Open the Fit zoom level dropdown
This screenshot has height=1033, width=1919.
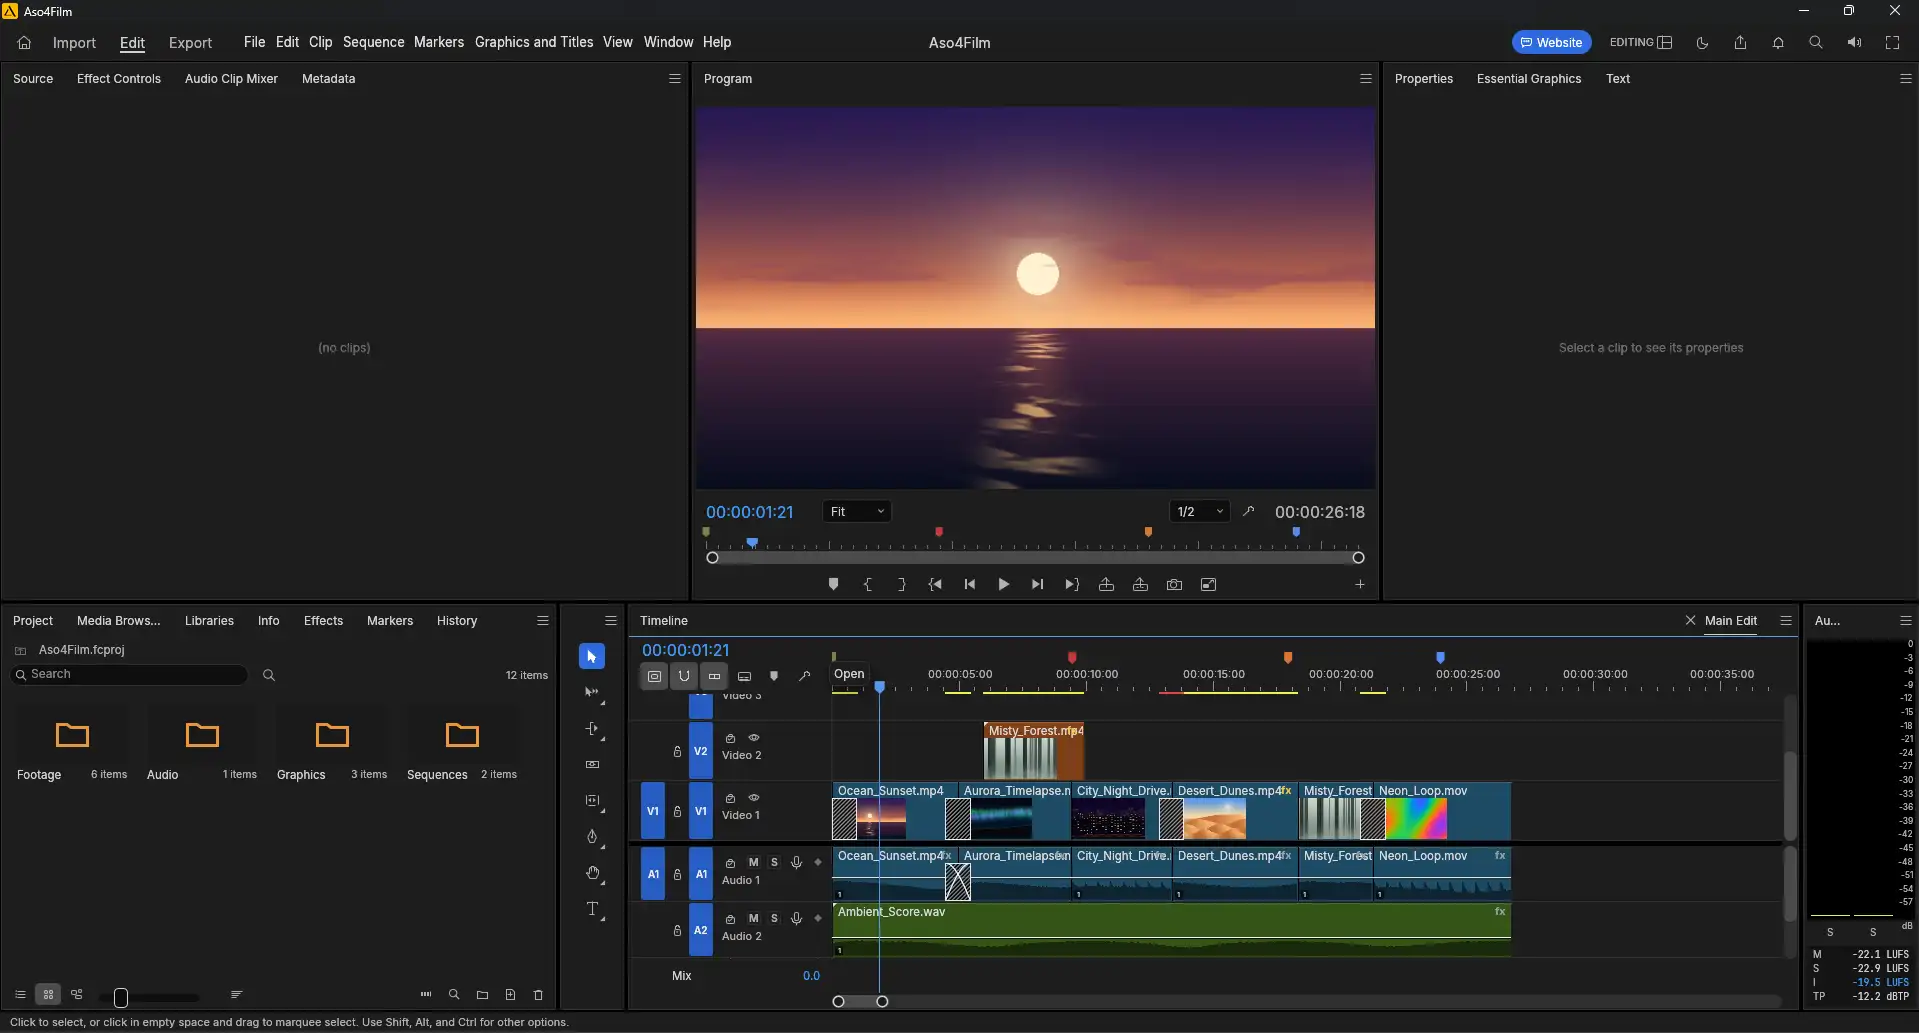857,511
